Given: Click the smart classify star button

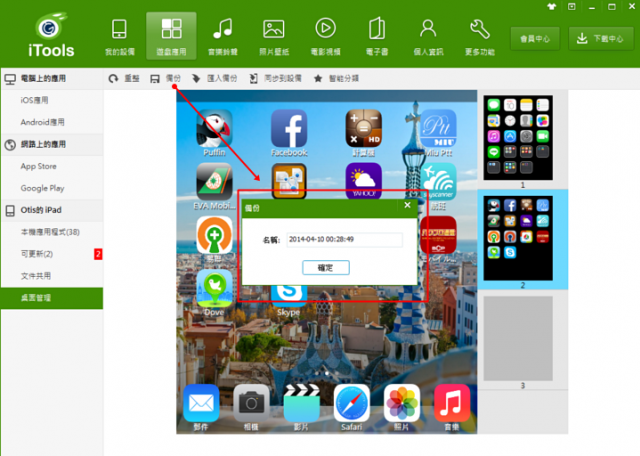Looking at the screenshot, I should click(336, 78).
